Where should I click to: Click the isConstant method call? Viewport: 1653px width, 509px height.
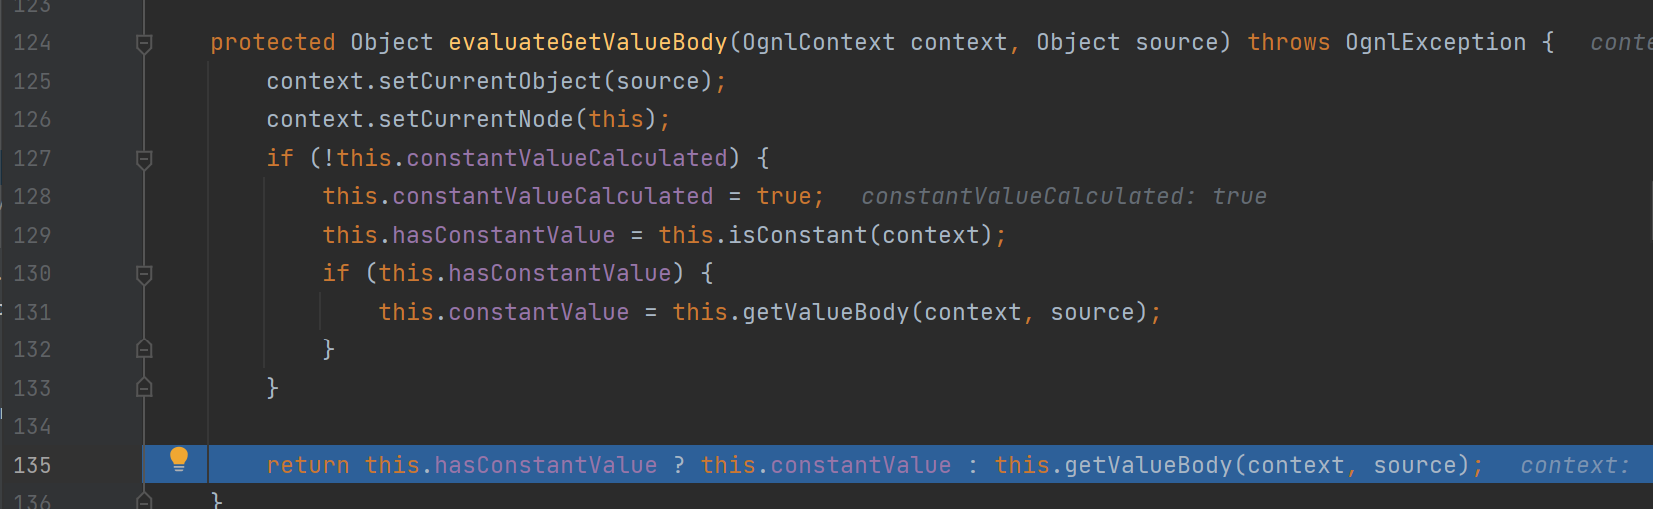tap(797, 236)
